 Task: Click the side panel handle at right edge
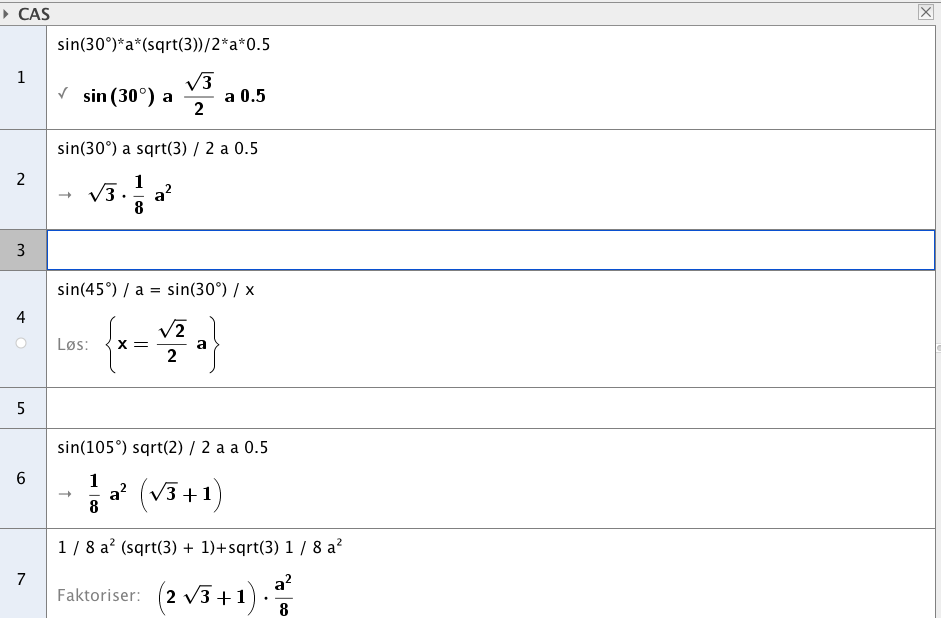[938, 347]
